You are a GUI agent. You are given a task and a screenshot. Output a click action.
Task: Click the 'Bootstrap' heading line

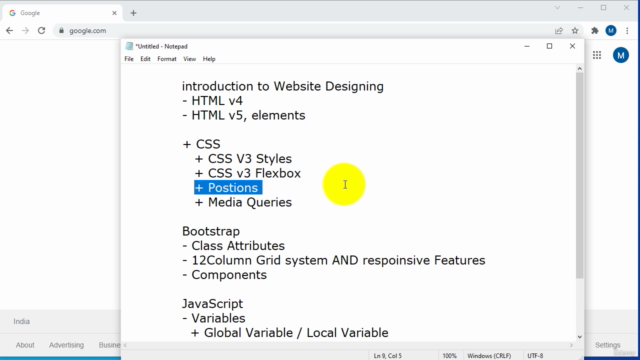(x=211, y=231)
